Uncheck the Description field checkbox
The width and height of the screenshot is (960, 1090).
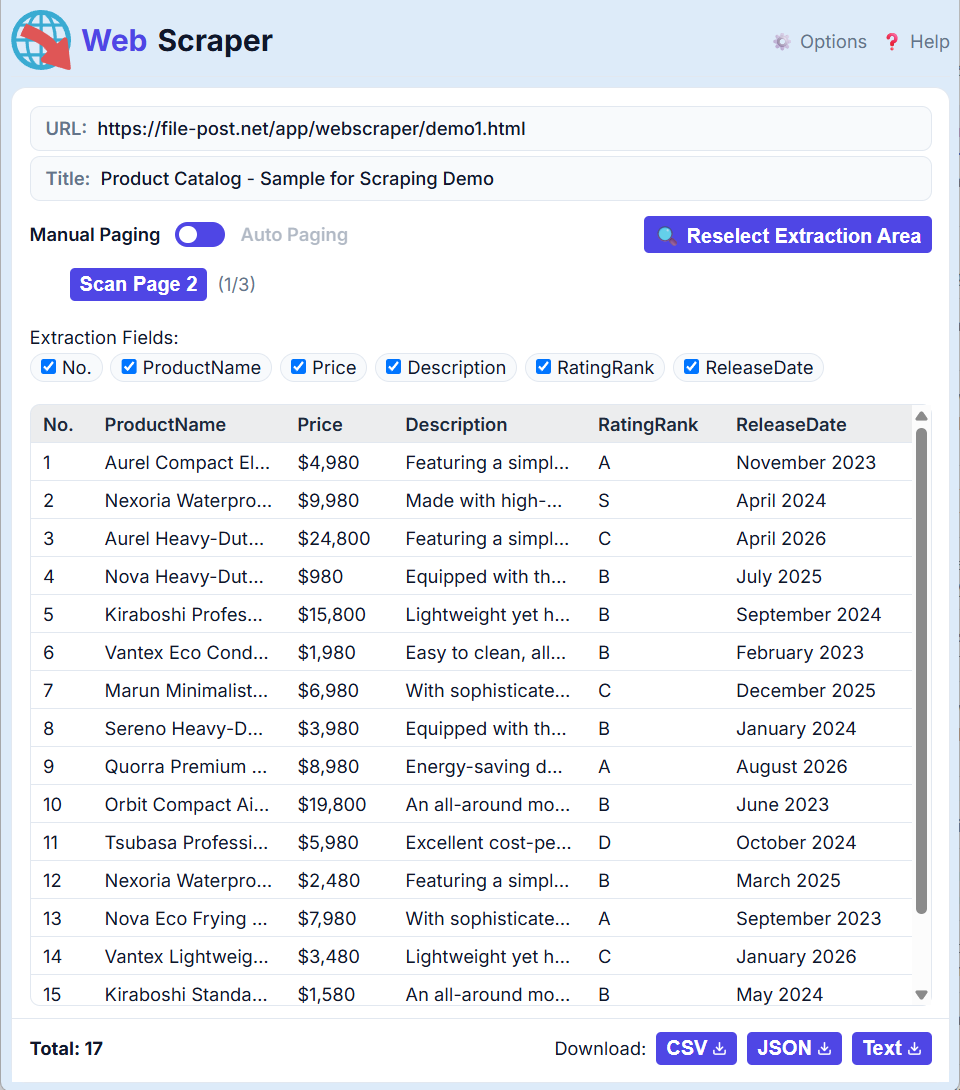click(393, 366)
